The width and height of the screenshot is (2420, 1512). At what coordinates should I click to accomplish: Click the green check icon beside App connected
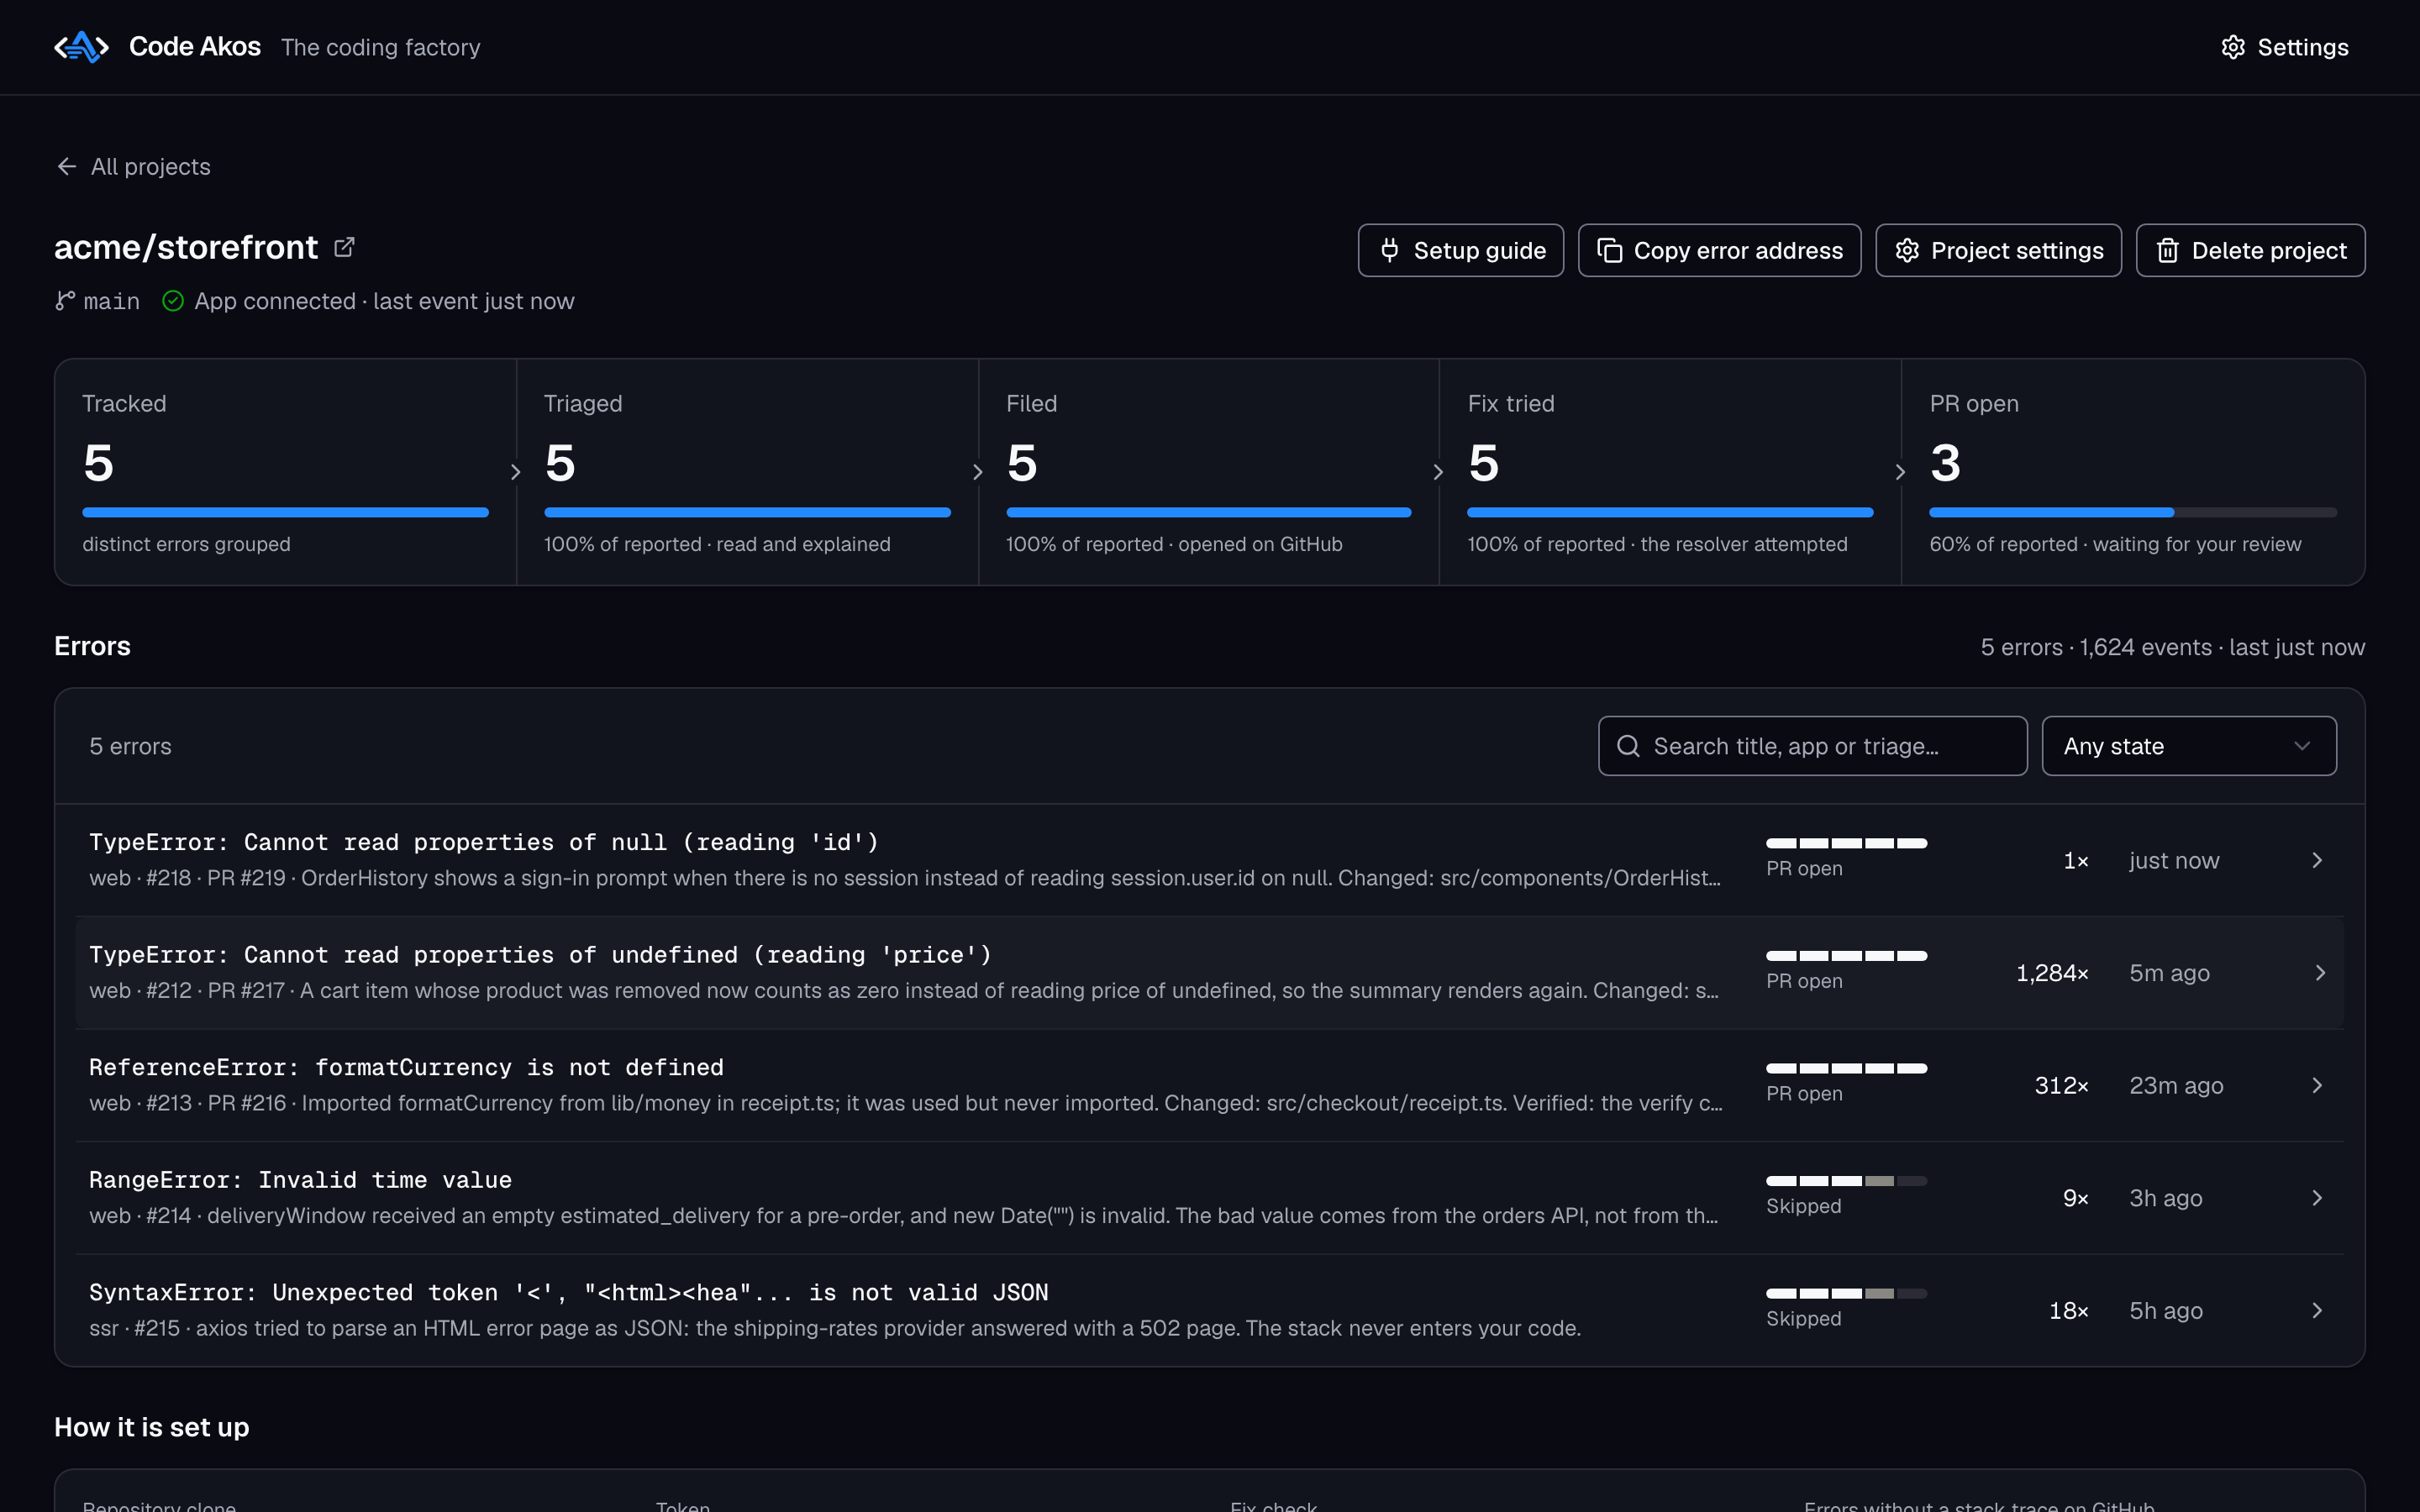click(x=173, y=301)
